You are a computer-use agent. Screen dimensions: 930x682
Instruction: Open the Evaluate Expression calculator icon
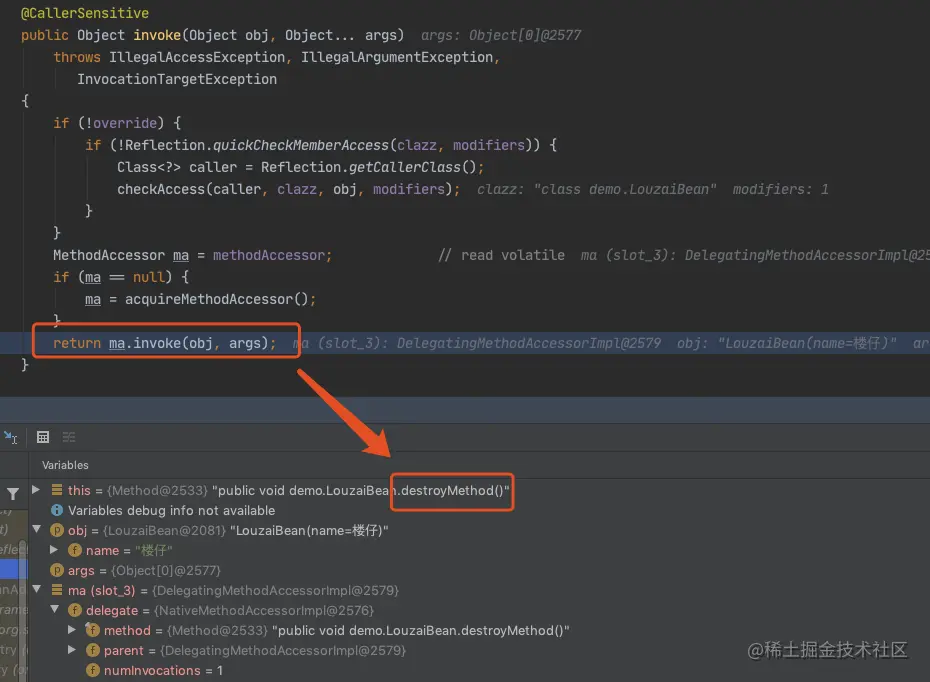43,438
